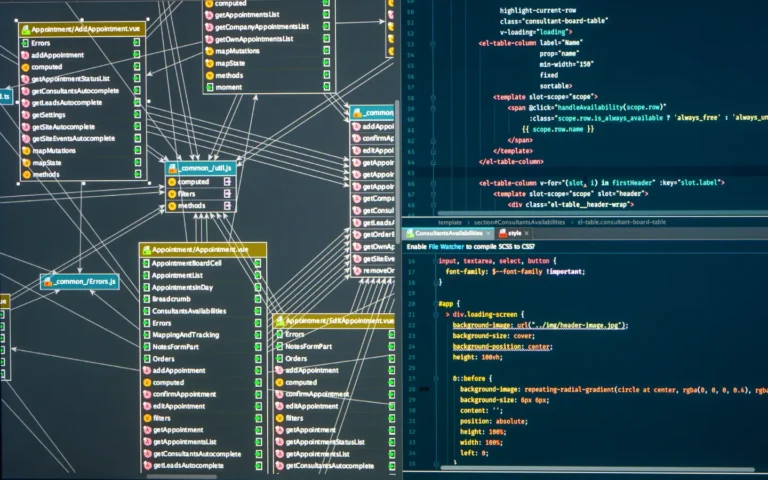Click the file icon on _common_/util.js node
768x480 pixels.
(x=173, y=168)
